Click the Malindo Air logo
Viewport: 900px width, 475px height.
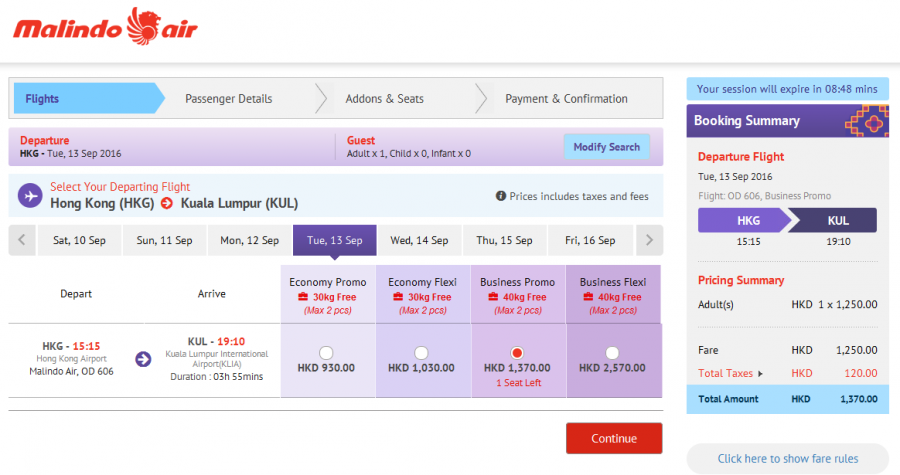coord(105,26)
